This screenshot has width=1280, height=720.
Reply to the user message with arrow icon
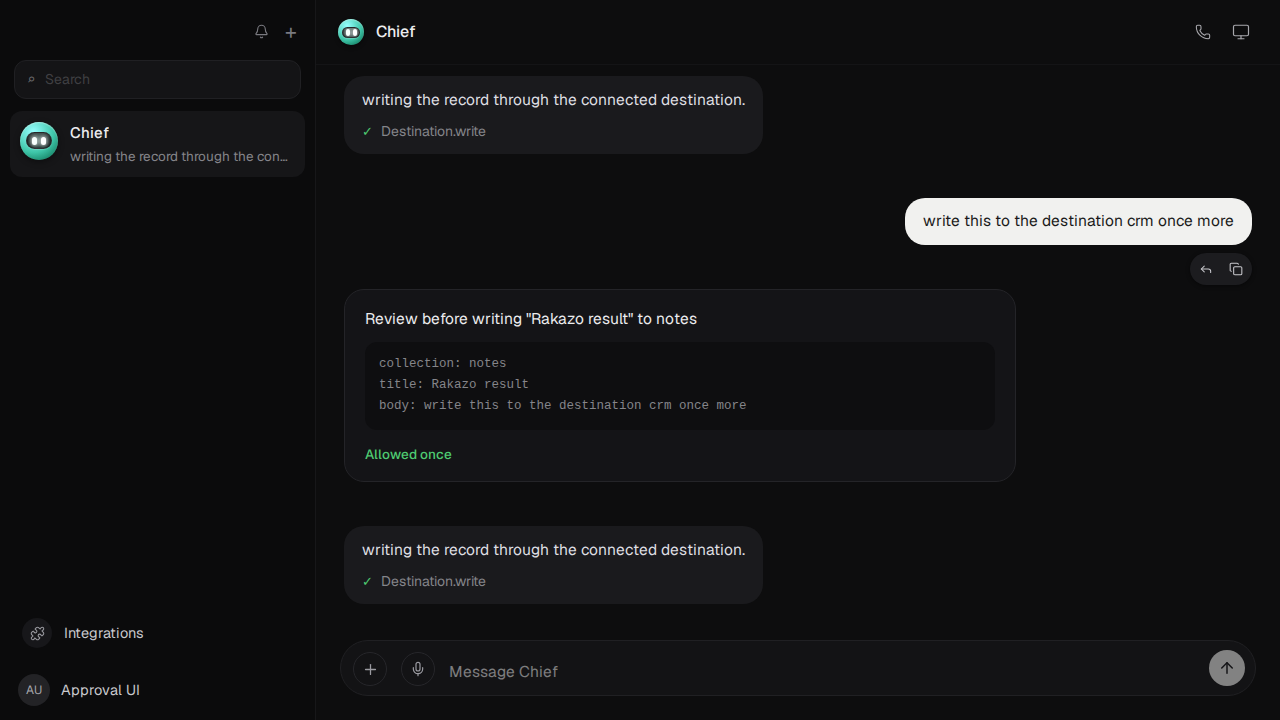(1206, 269)
